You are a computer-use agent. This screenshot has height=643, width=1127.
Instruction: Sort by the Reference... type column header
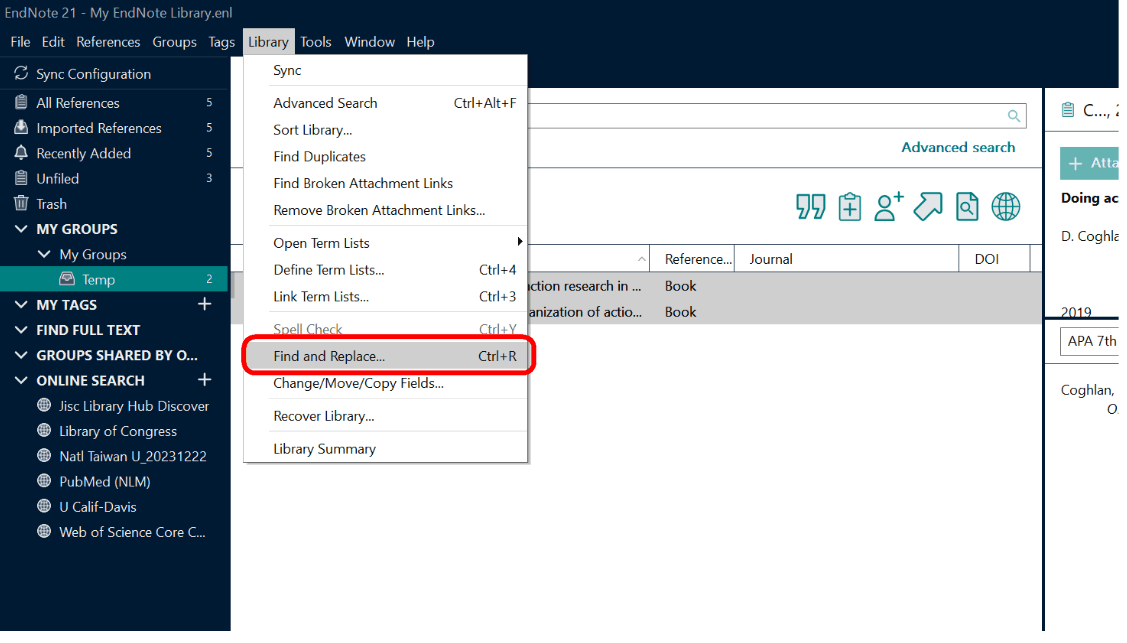coord(692,259)
